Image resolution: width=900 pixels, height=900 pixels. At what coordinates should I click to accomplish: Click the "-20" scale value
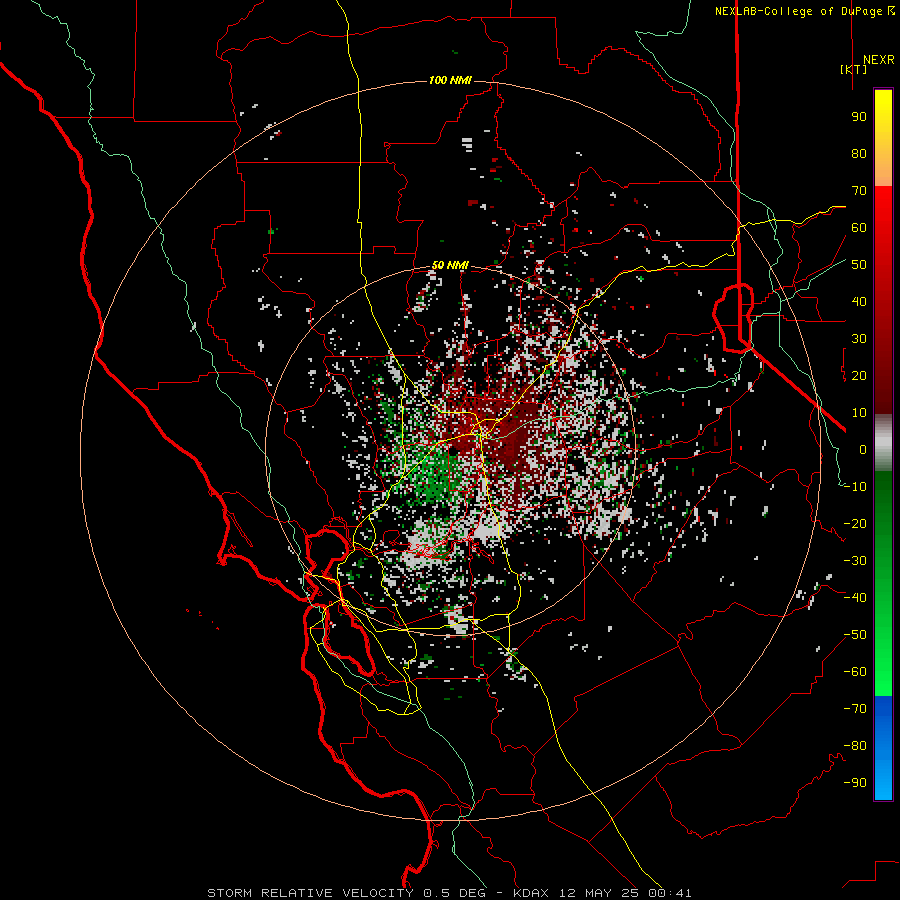(x=855, y=524)
